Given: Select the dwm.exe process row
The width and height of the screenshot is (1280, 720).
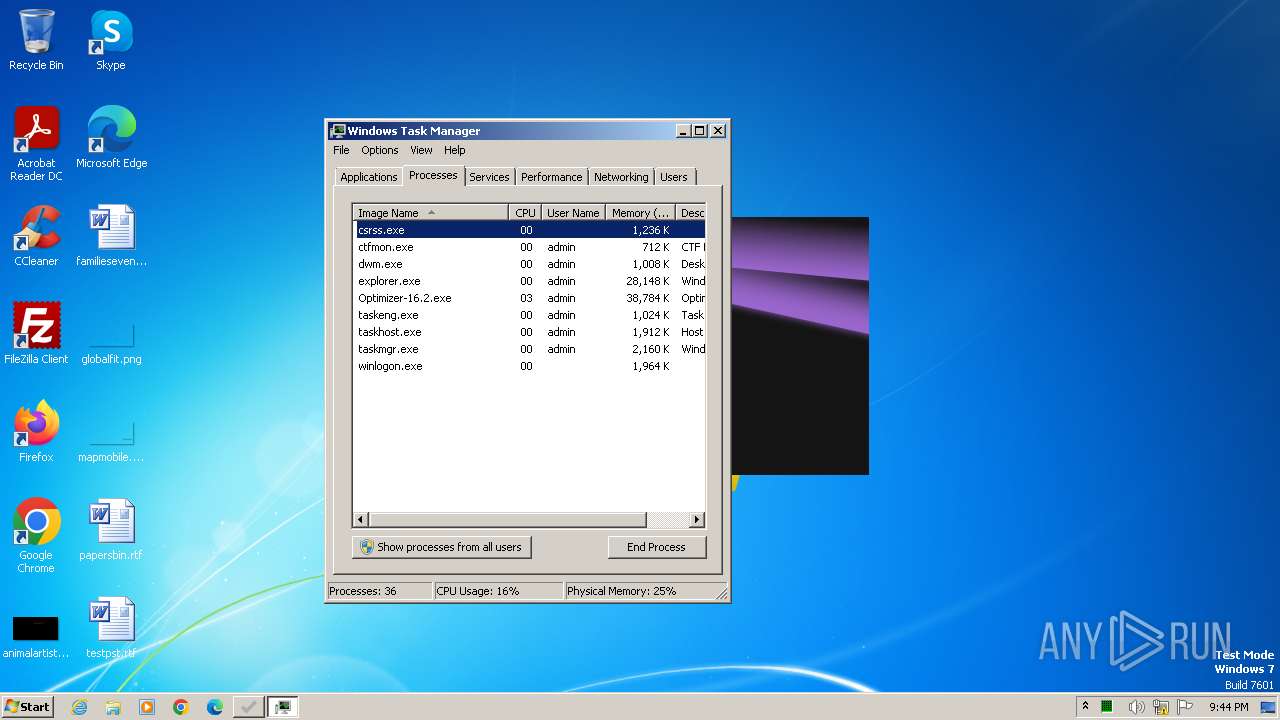Looking at the screenshot, I should [529, 264].
